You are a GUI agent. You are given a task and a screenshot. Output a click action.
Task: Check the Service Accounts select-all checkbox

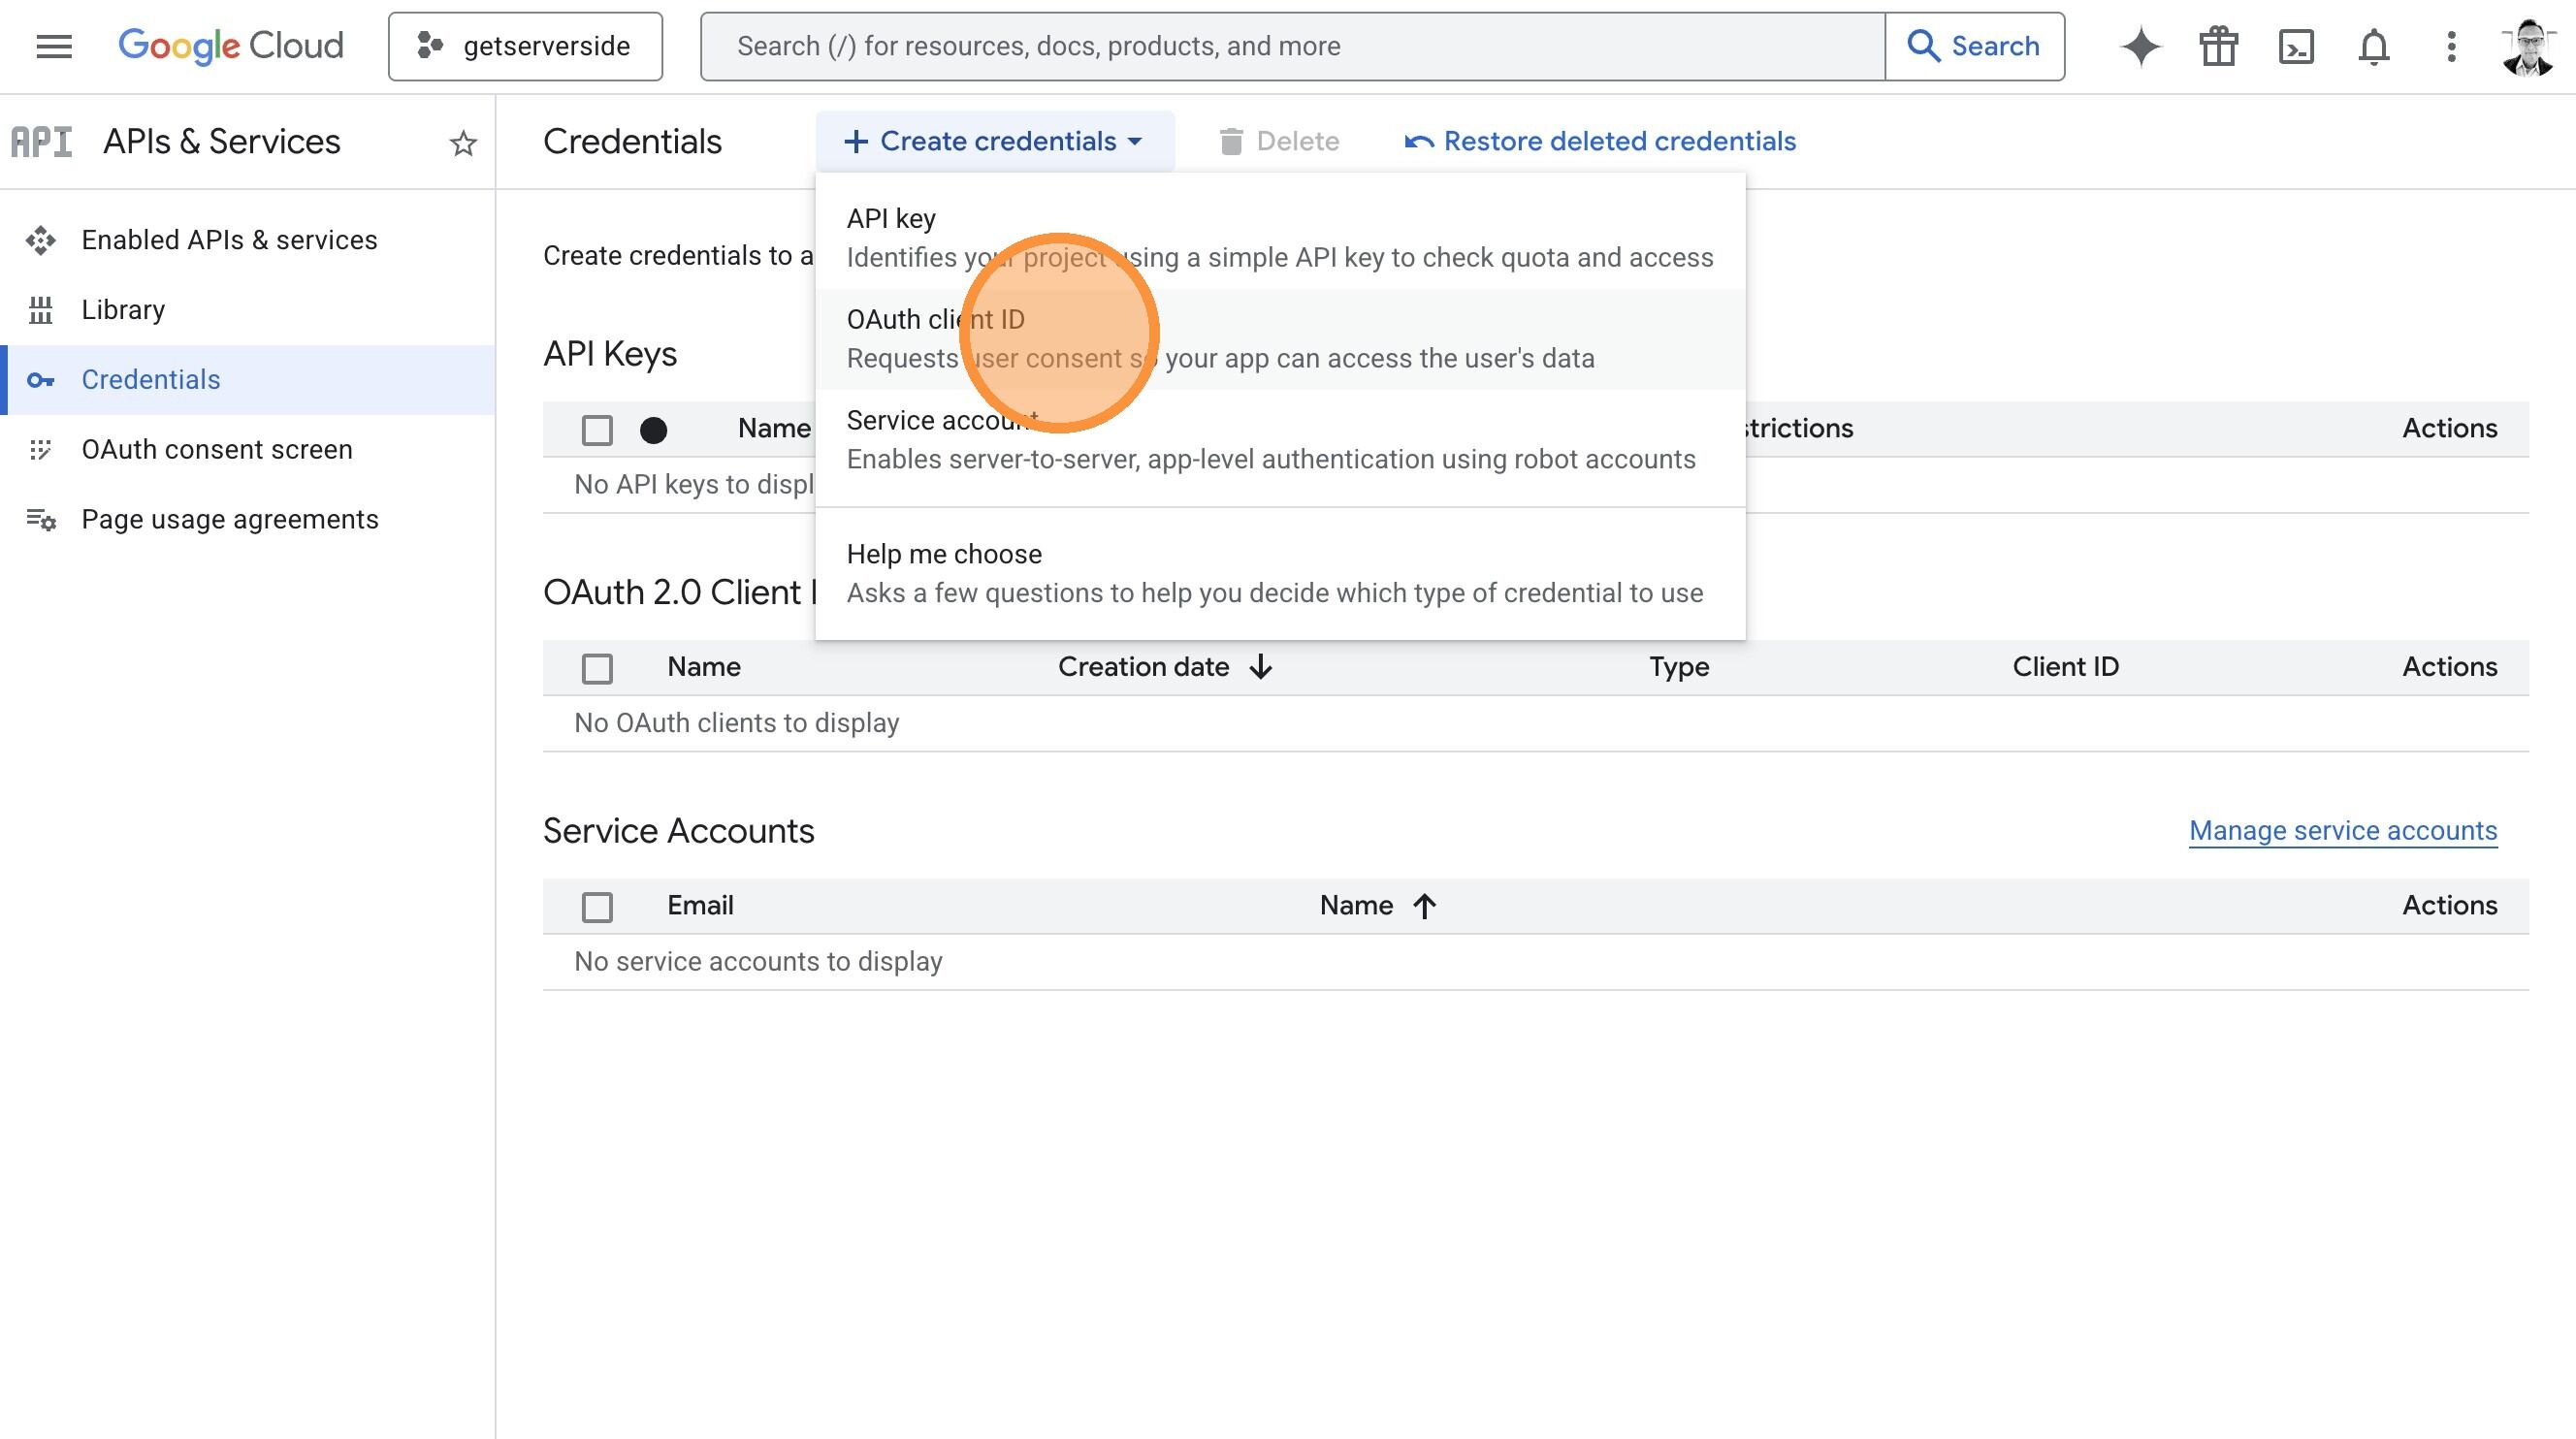coord(597,906)
